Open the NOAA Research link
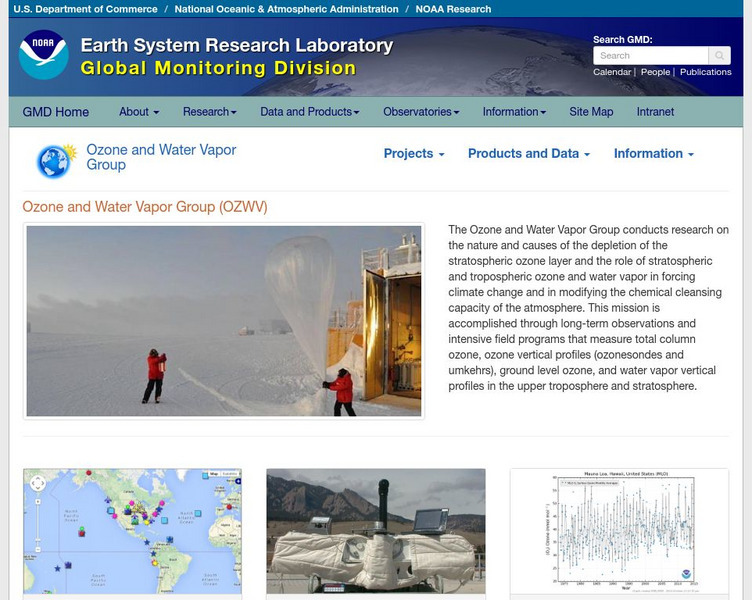Image resolution: width=752 pixels, height=600 pixels. click(x=453, y=9)
